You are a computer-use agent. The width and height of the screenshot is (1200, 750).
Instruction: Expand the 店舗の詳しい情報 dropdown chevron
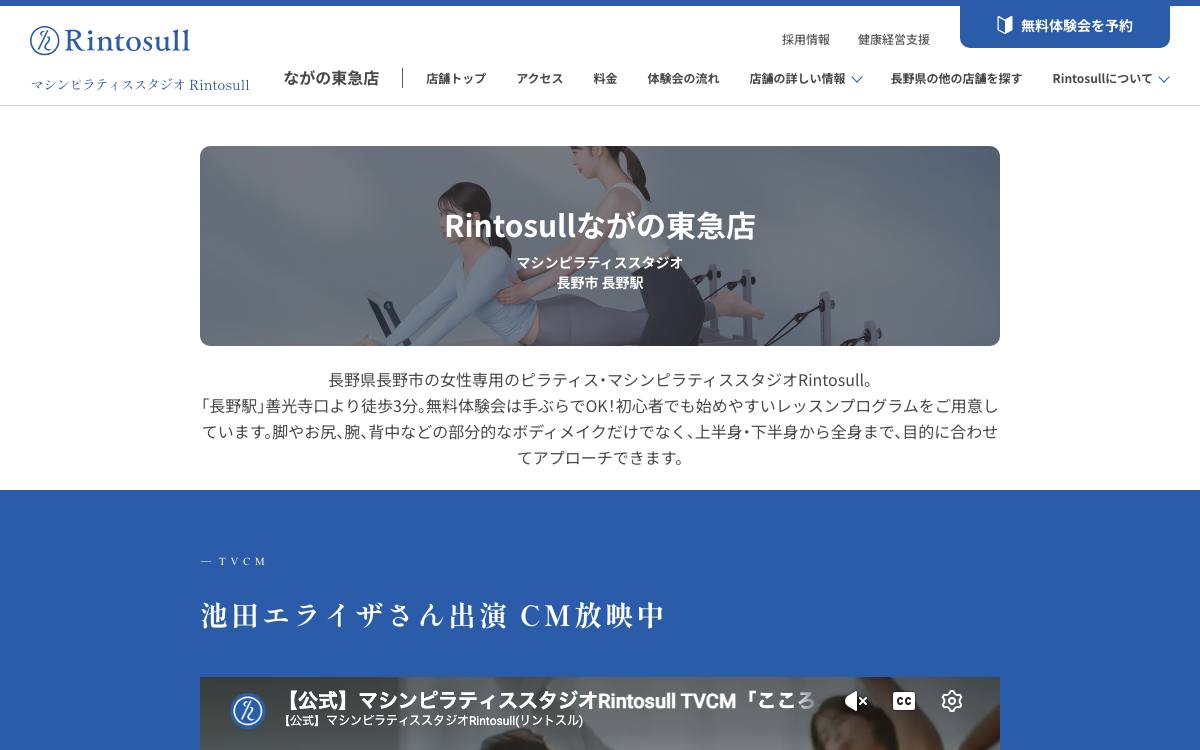pyautogui.click(x=857, y=79)
